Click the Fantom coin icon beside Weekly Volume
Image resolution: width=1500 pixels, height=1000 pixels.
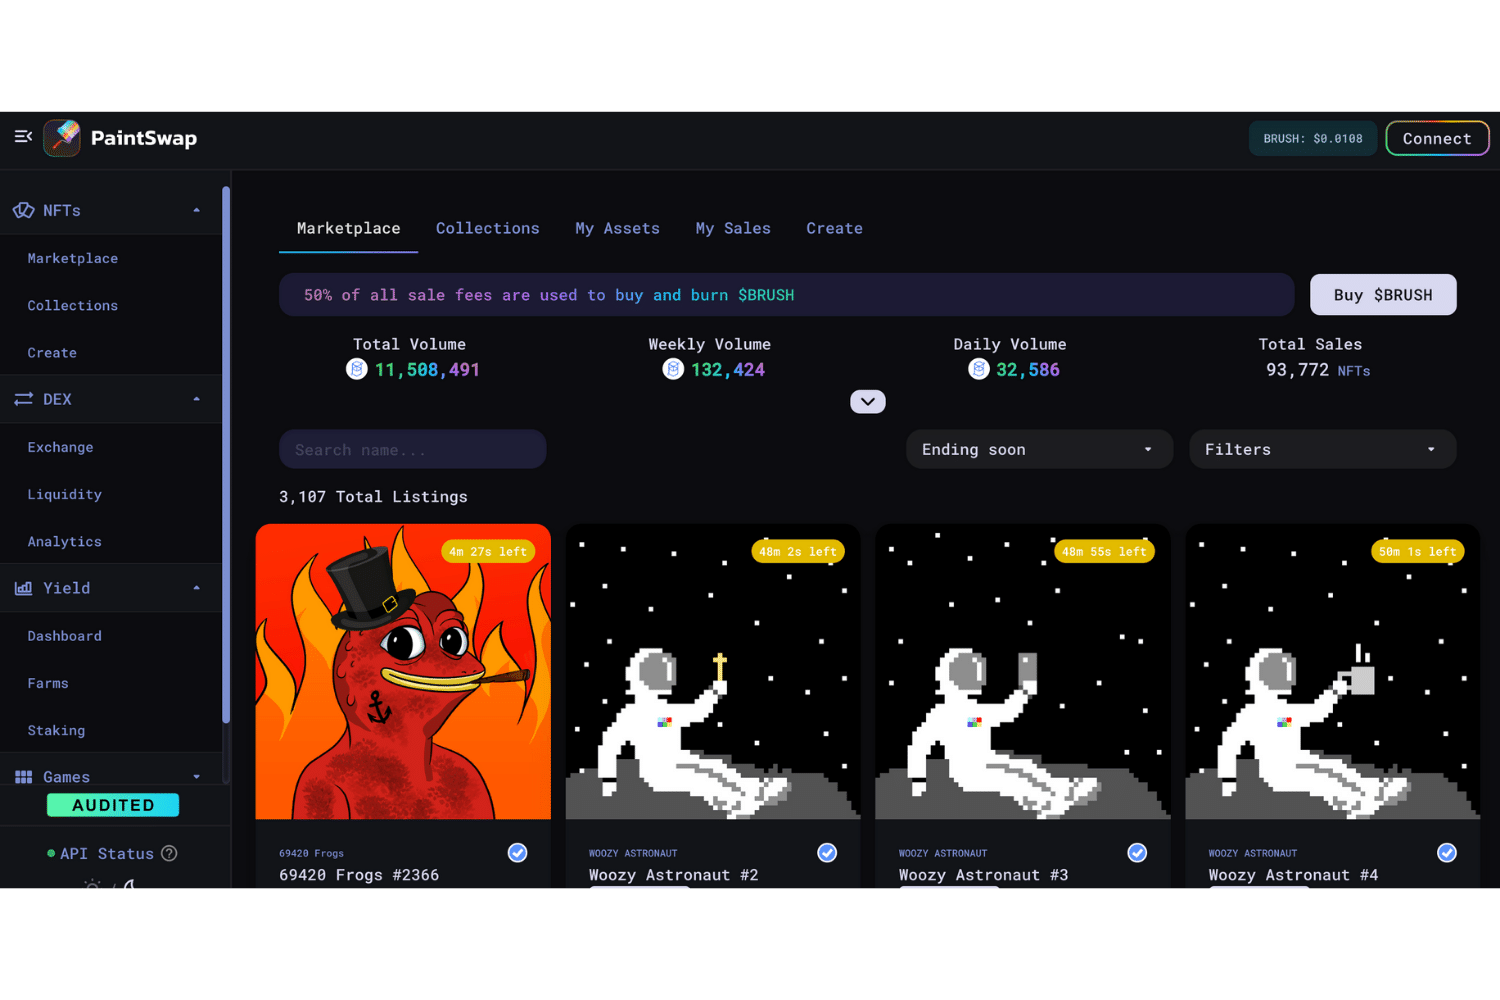coord(673,369)
